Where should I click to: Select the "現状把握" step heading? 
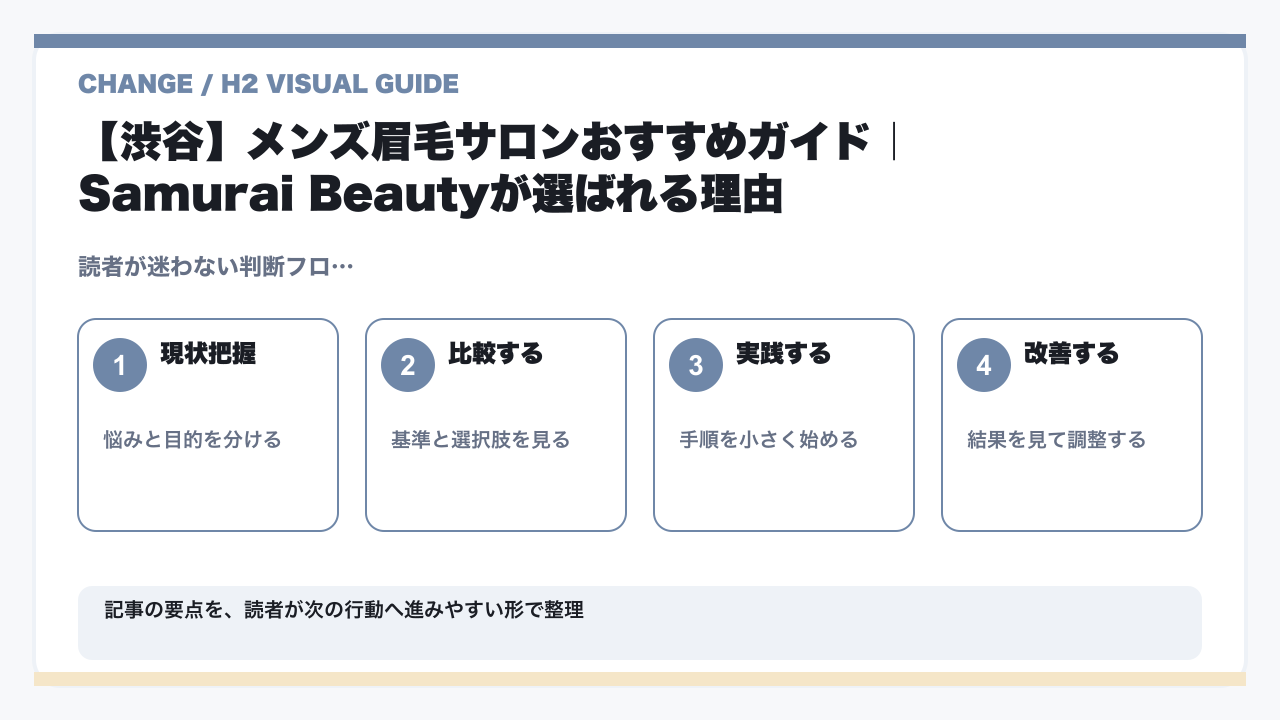[x=208, y=353]
